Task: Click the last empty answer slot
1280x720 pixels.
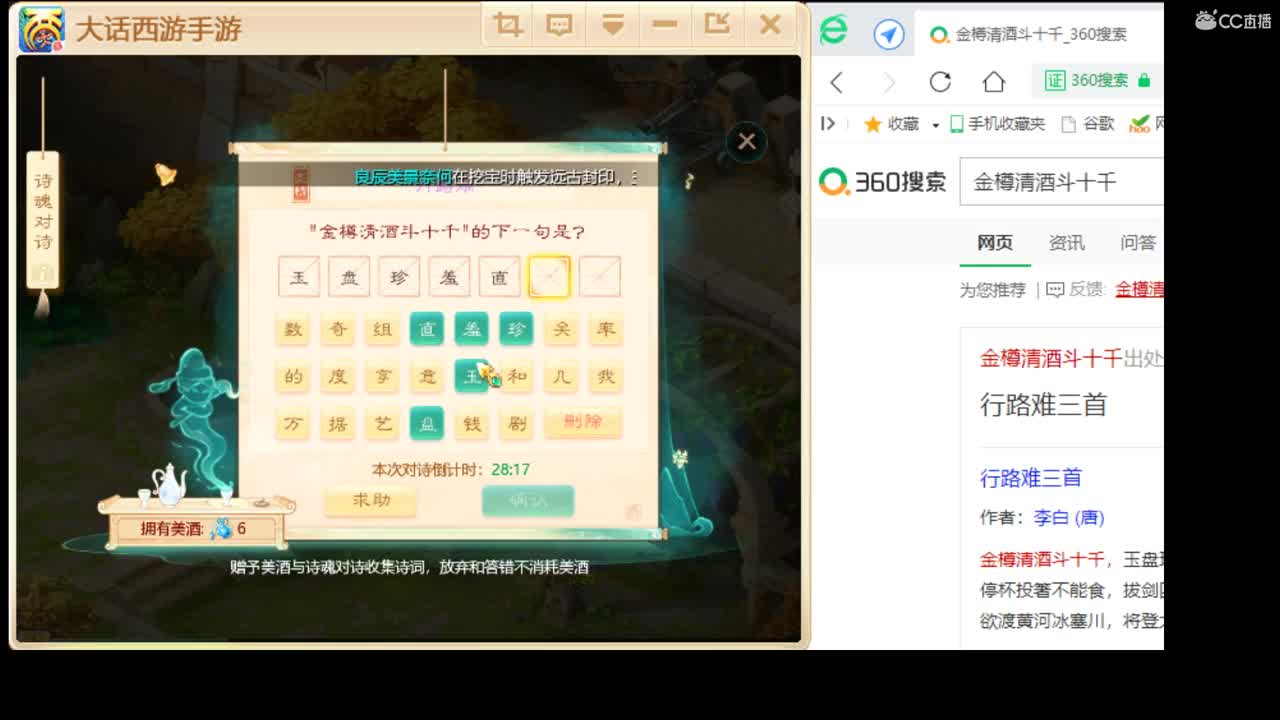Action: [599, 277]
